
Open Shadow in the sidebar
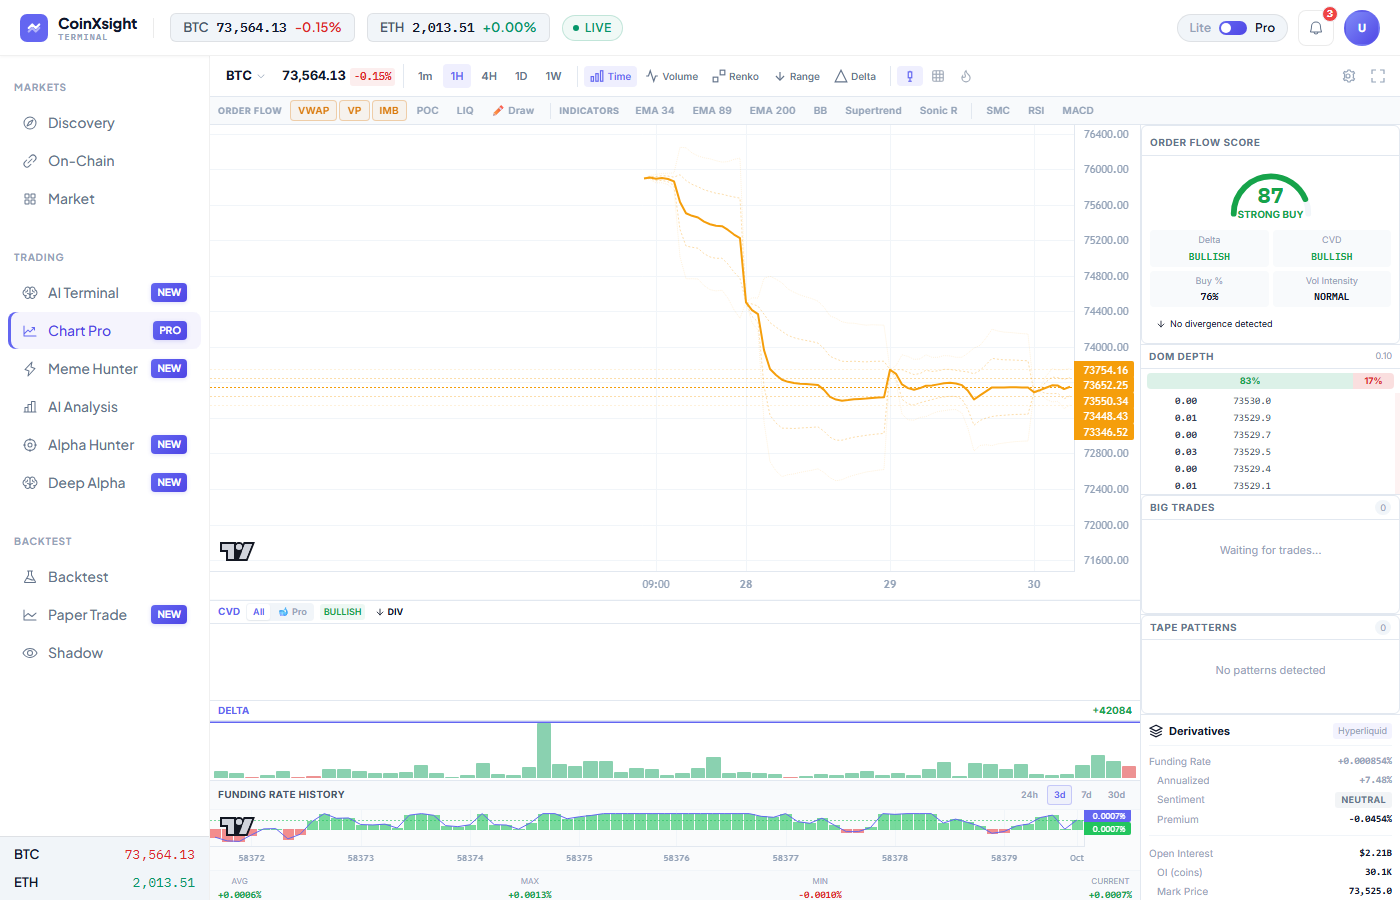point(105,653)
